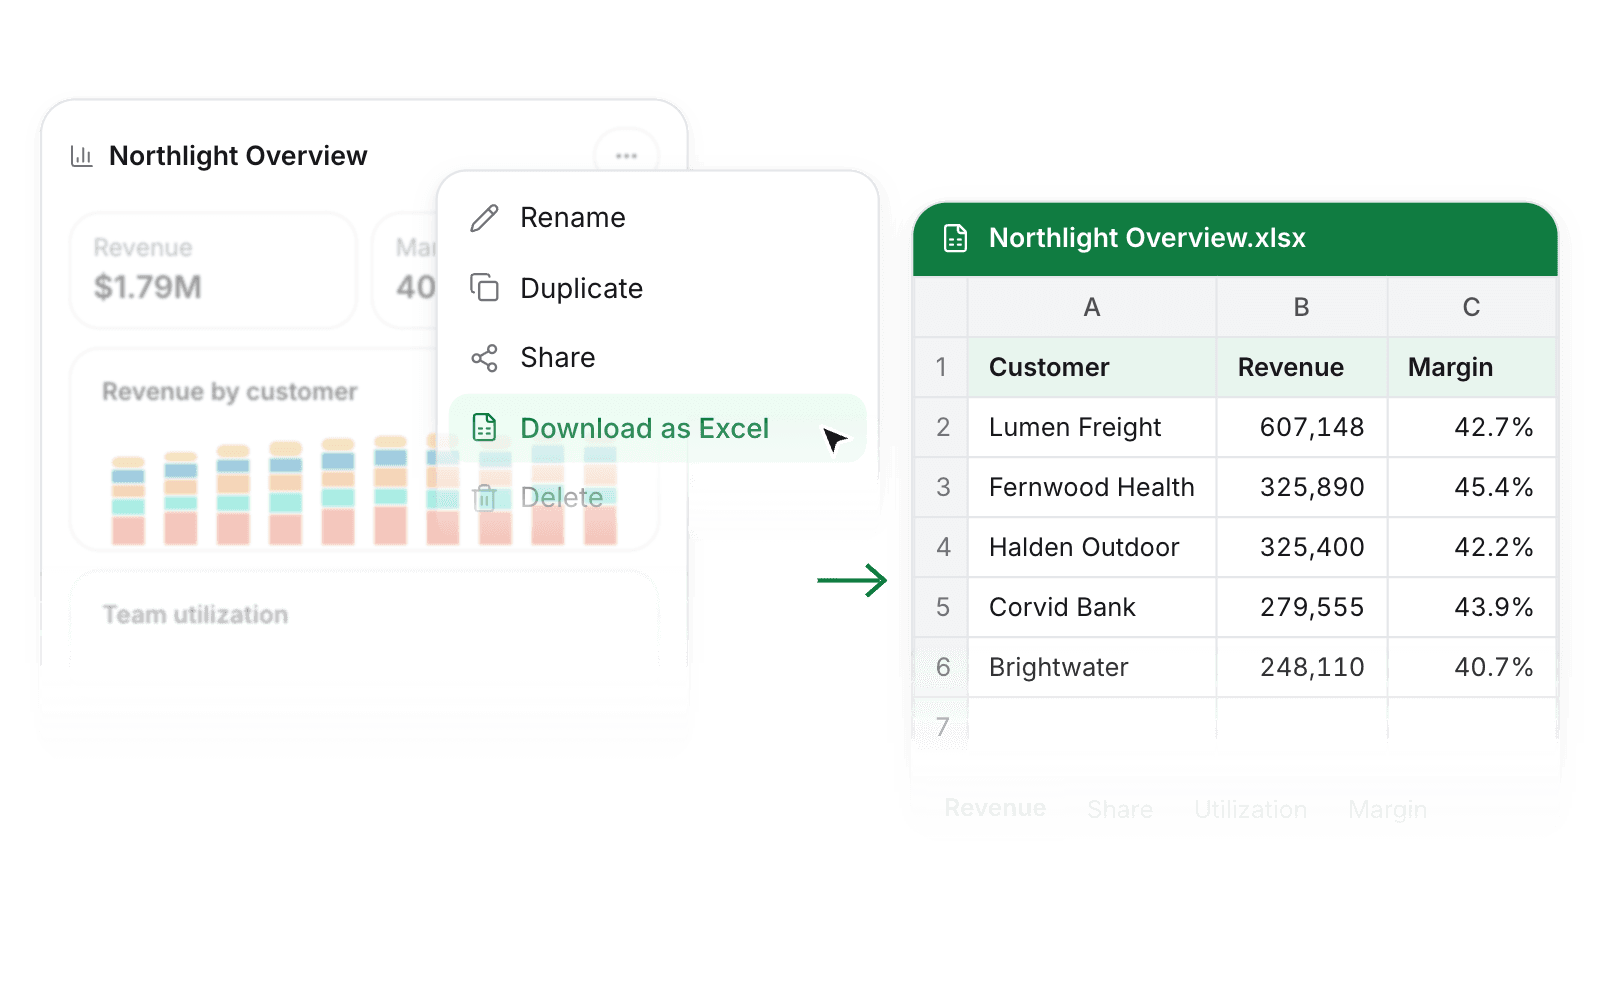Switch to the Share sheet tab

coord(1120,809)
